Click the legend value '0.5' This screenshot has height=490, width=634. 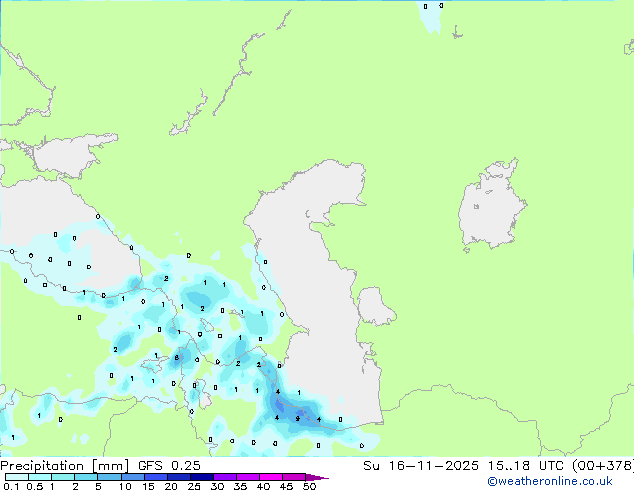click(x=34, y=486)
